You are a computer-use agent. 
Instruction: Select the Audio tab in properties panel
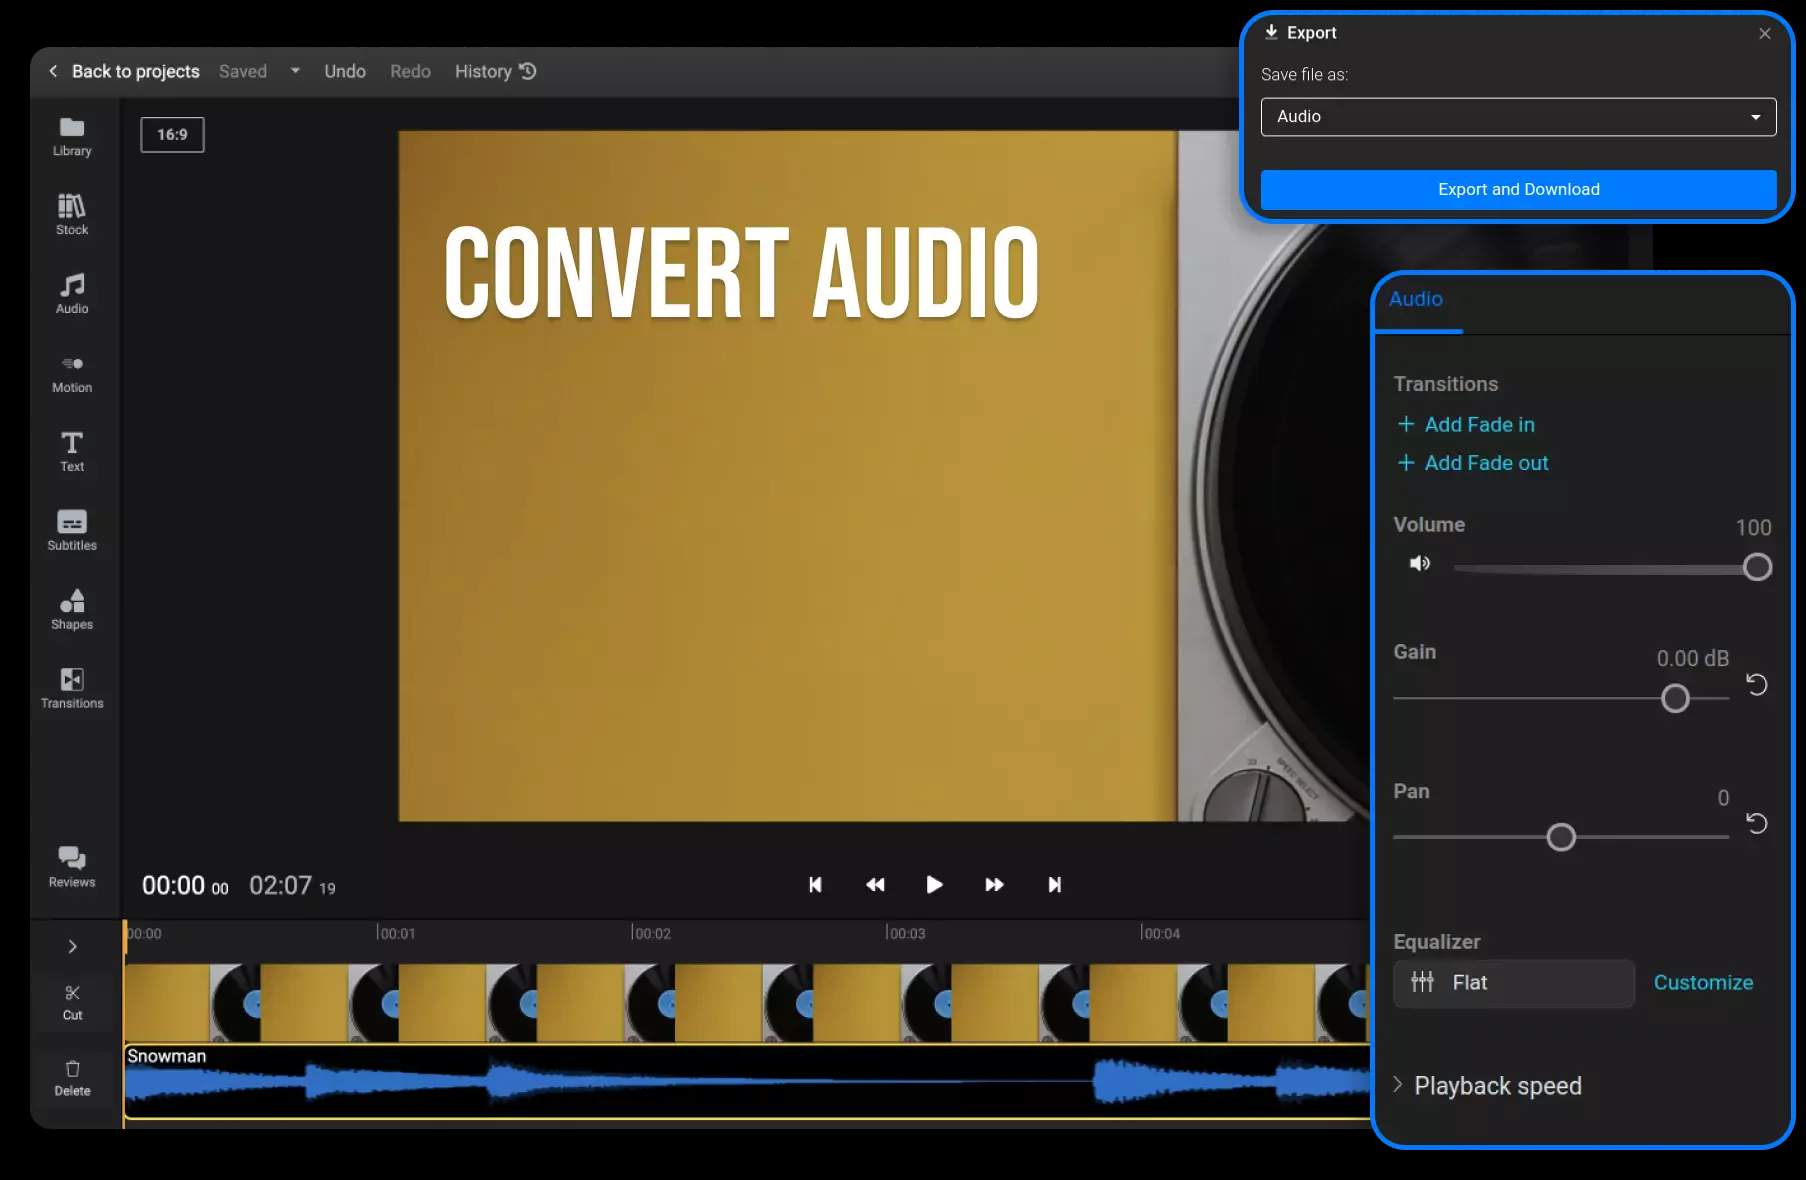pos(1416,299)
